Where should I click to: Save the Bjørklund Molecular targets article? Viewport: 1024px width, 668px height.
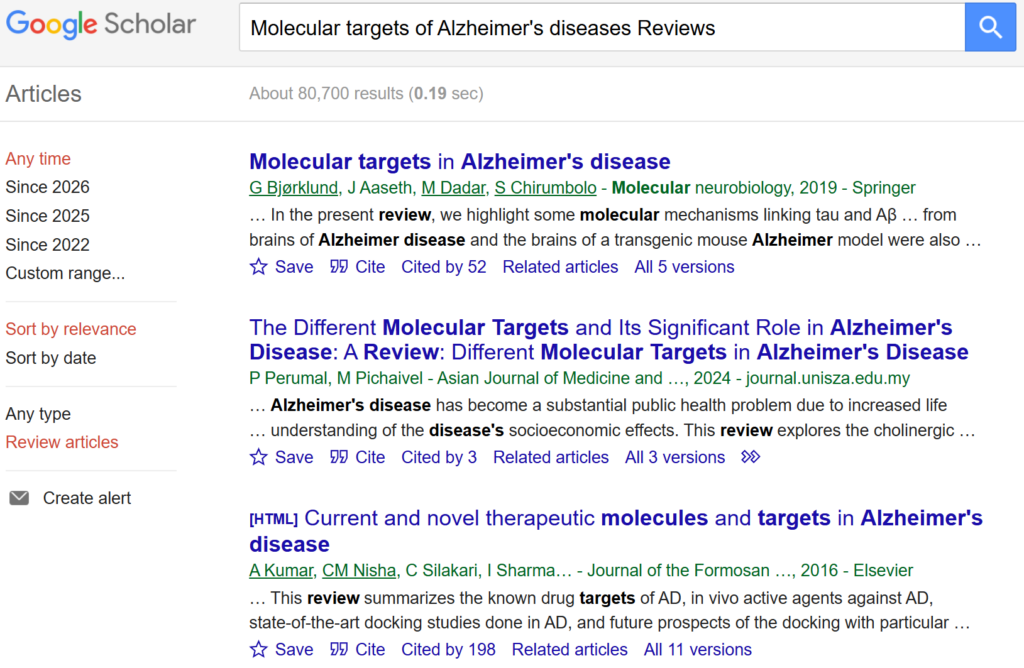(x=281, y=267)
